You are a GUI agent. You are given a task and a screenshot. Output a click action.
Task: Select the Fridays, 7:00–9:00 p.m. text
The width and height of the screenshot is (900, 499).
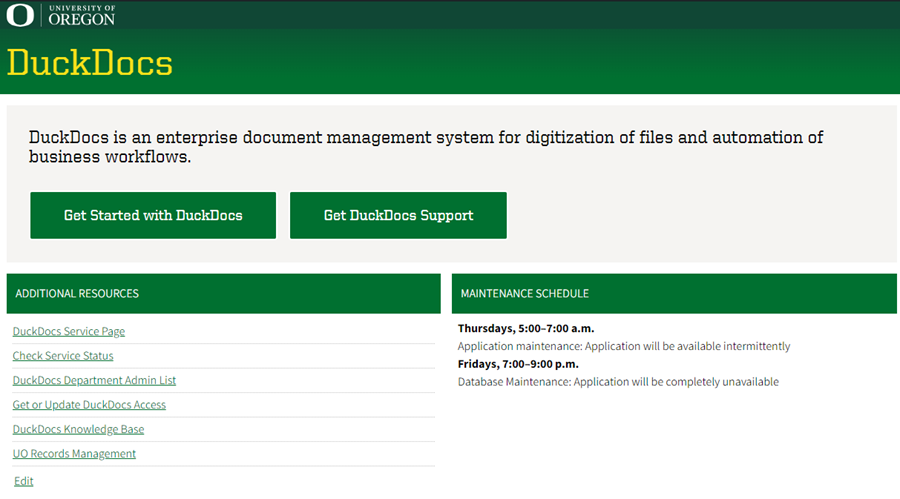518,364
